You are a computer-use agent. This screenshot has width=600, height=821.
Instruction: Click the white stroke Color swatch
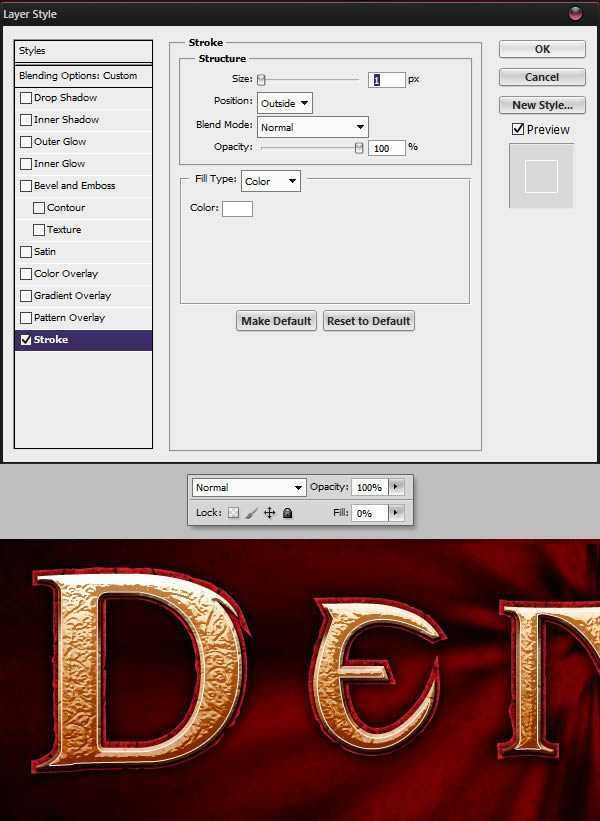pyautogui.click(x=237, y=208)
